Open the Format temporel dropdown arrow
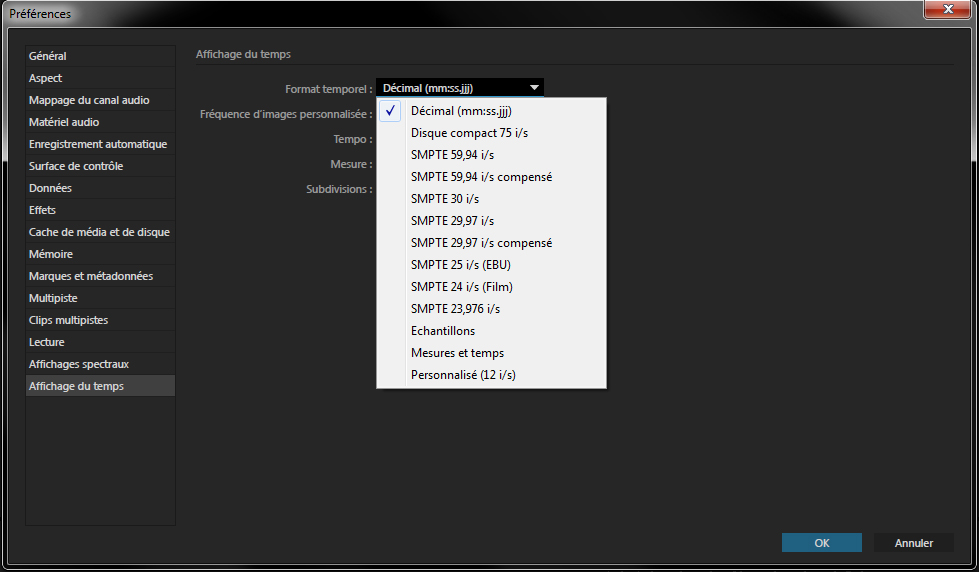979x572 pixels. (x=534, y=88)
